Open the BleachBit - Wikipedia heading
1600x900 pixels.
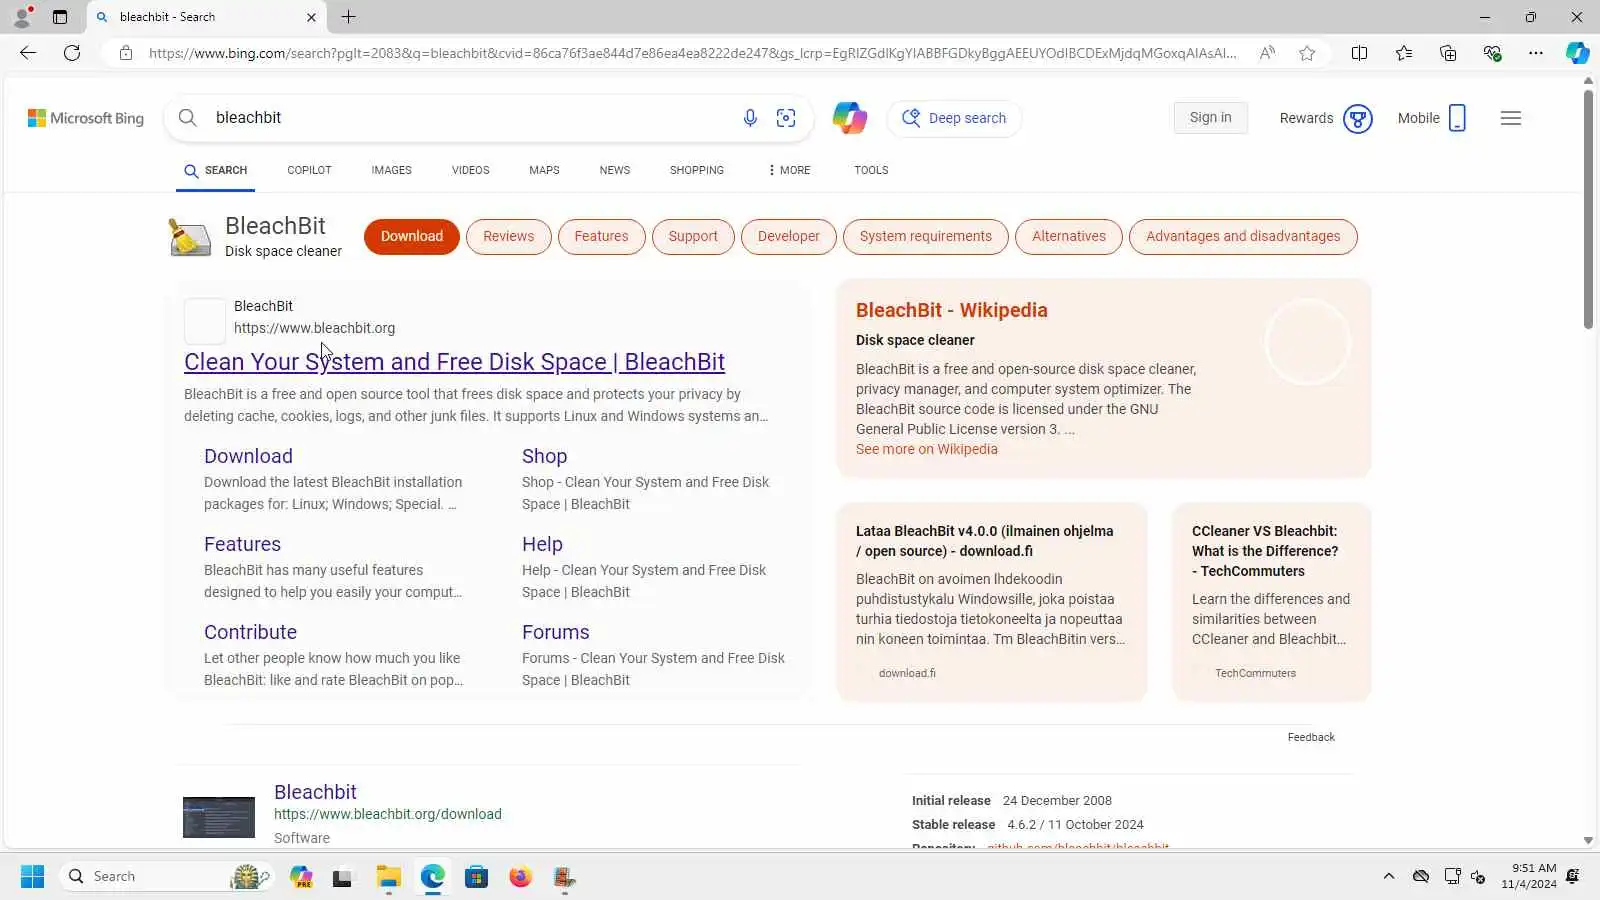(951, 310)
